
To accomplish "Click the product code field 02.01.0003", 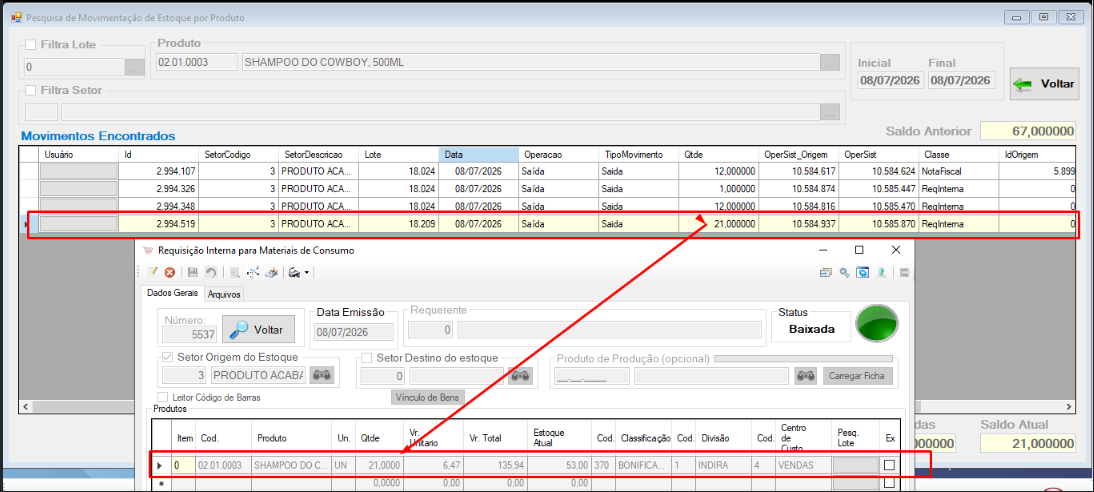I will pyautogui.click(x=197, y=63).
